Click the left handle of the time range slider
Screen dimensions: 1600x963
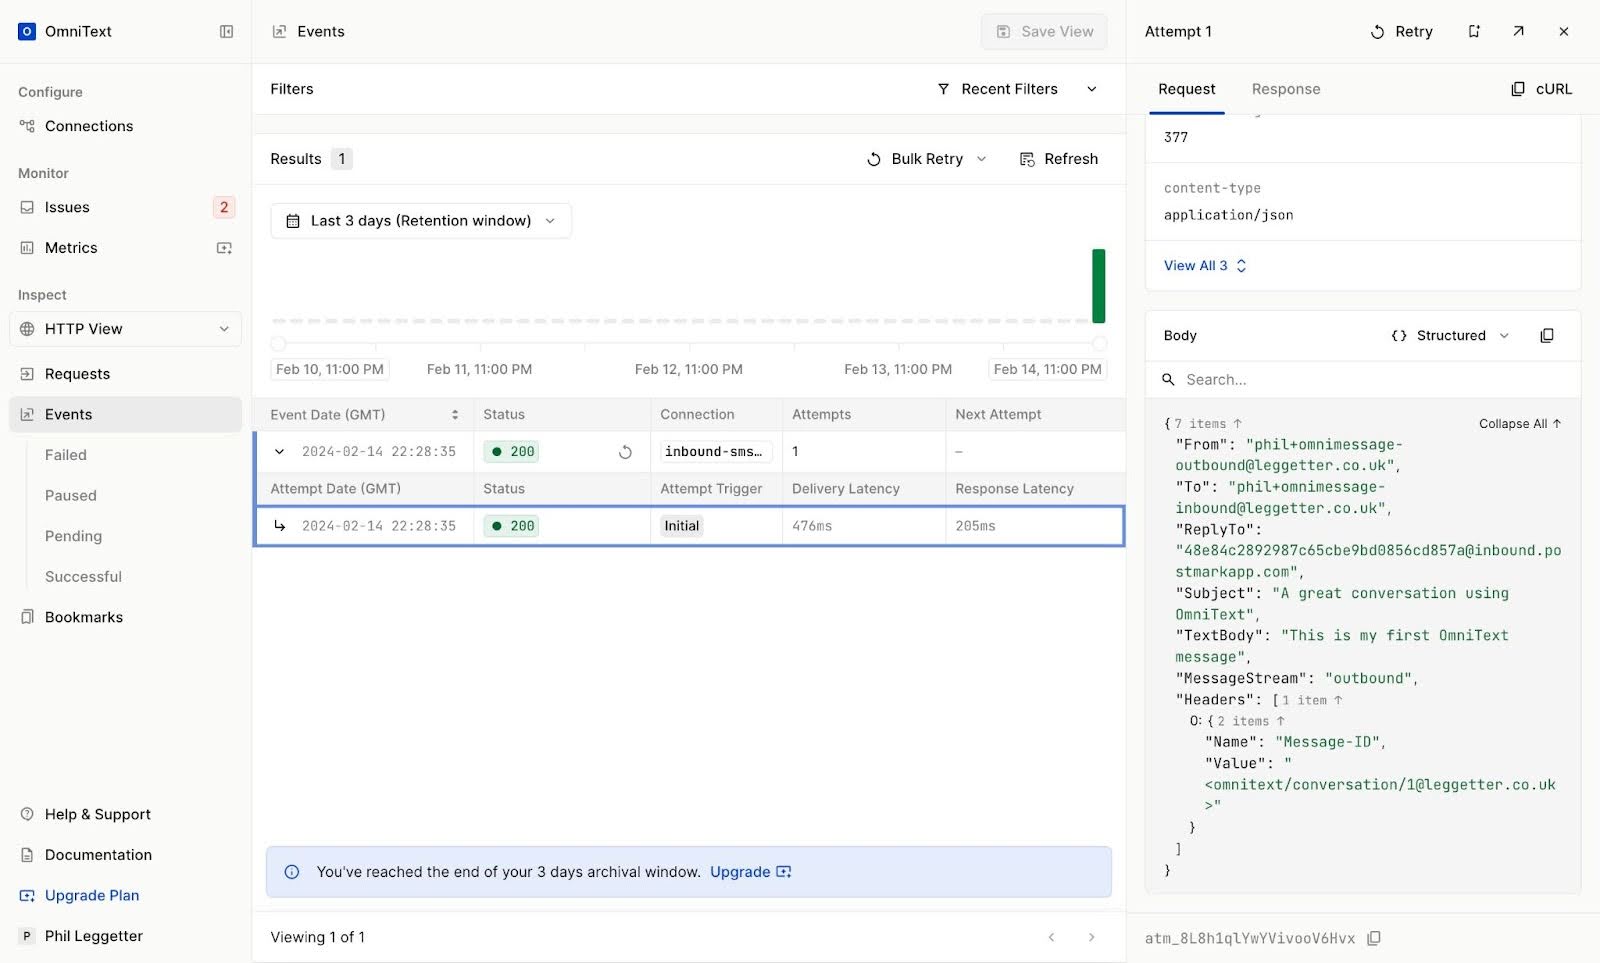(279, 344)
